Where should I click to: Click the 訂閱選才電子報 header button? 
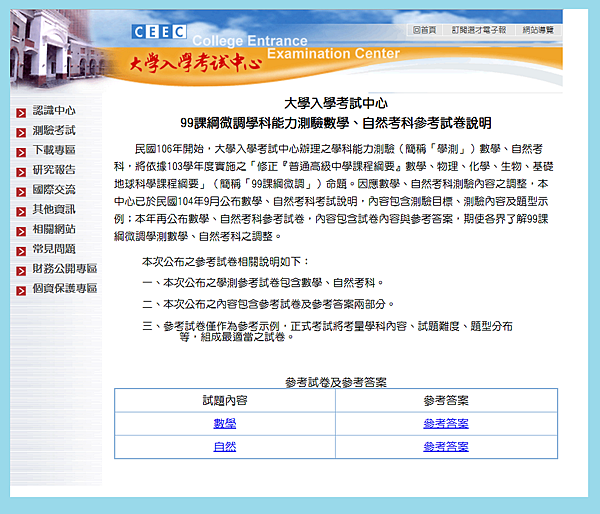pos(479,30)
